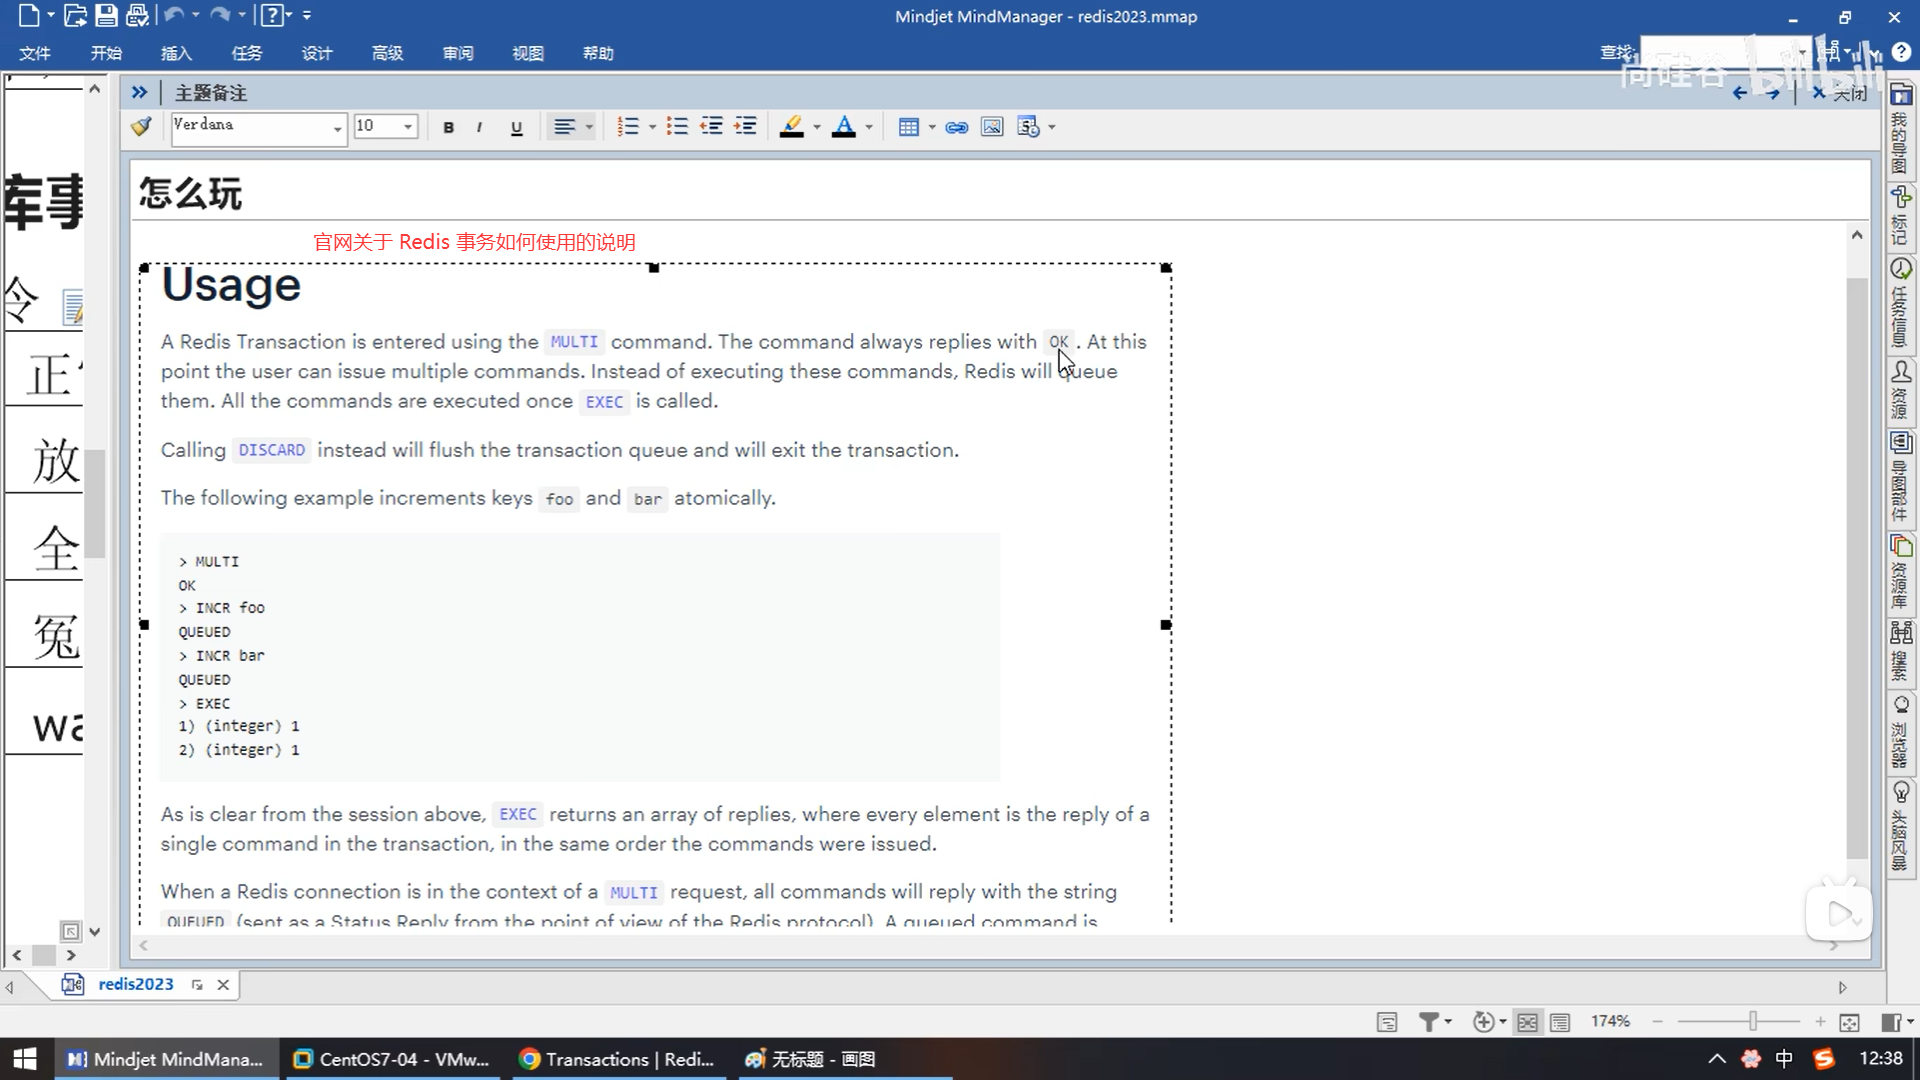Click fit map to window icon
1920x1080 pixels.
(x=1849, y=1022)
